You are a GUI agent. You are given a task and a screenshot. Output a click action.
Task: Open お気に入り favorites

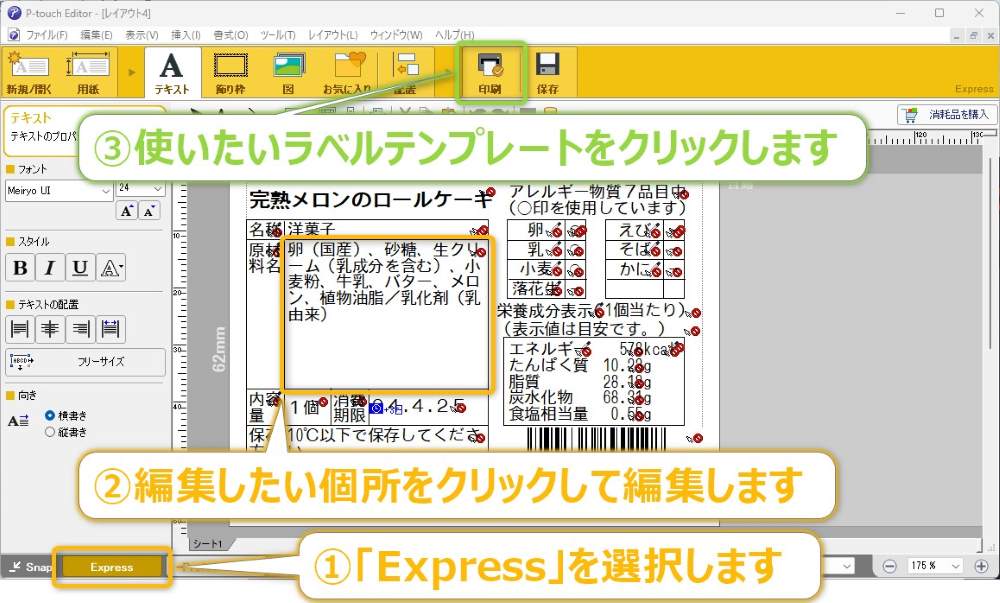pyautogui.click(x=347, y=70)
